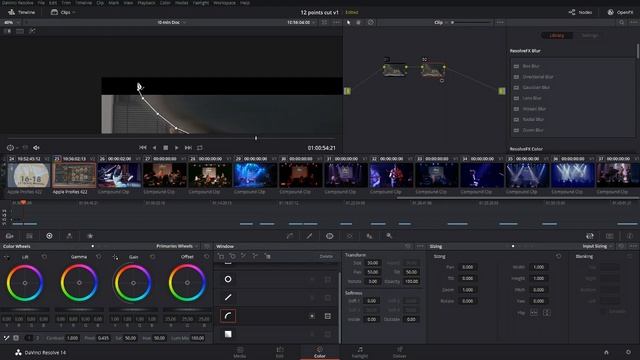Toggle the Nodes editor panel

click(580, 12)
